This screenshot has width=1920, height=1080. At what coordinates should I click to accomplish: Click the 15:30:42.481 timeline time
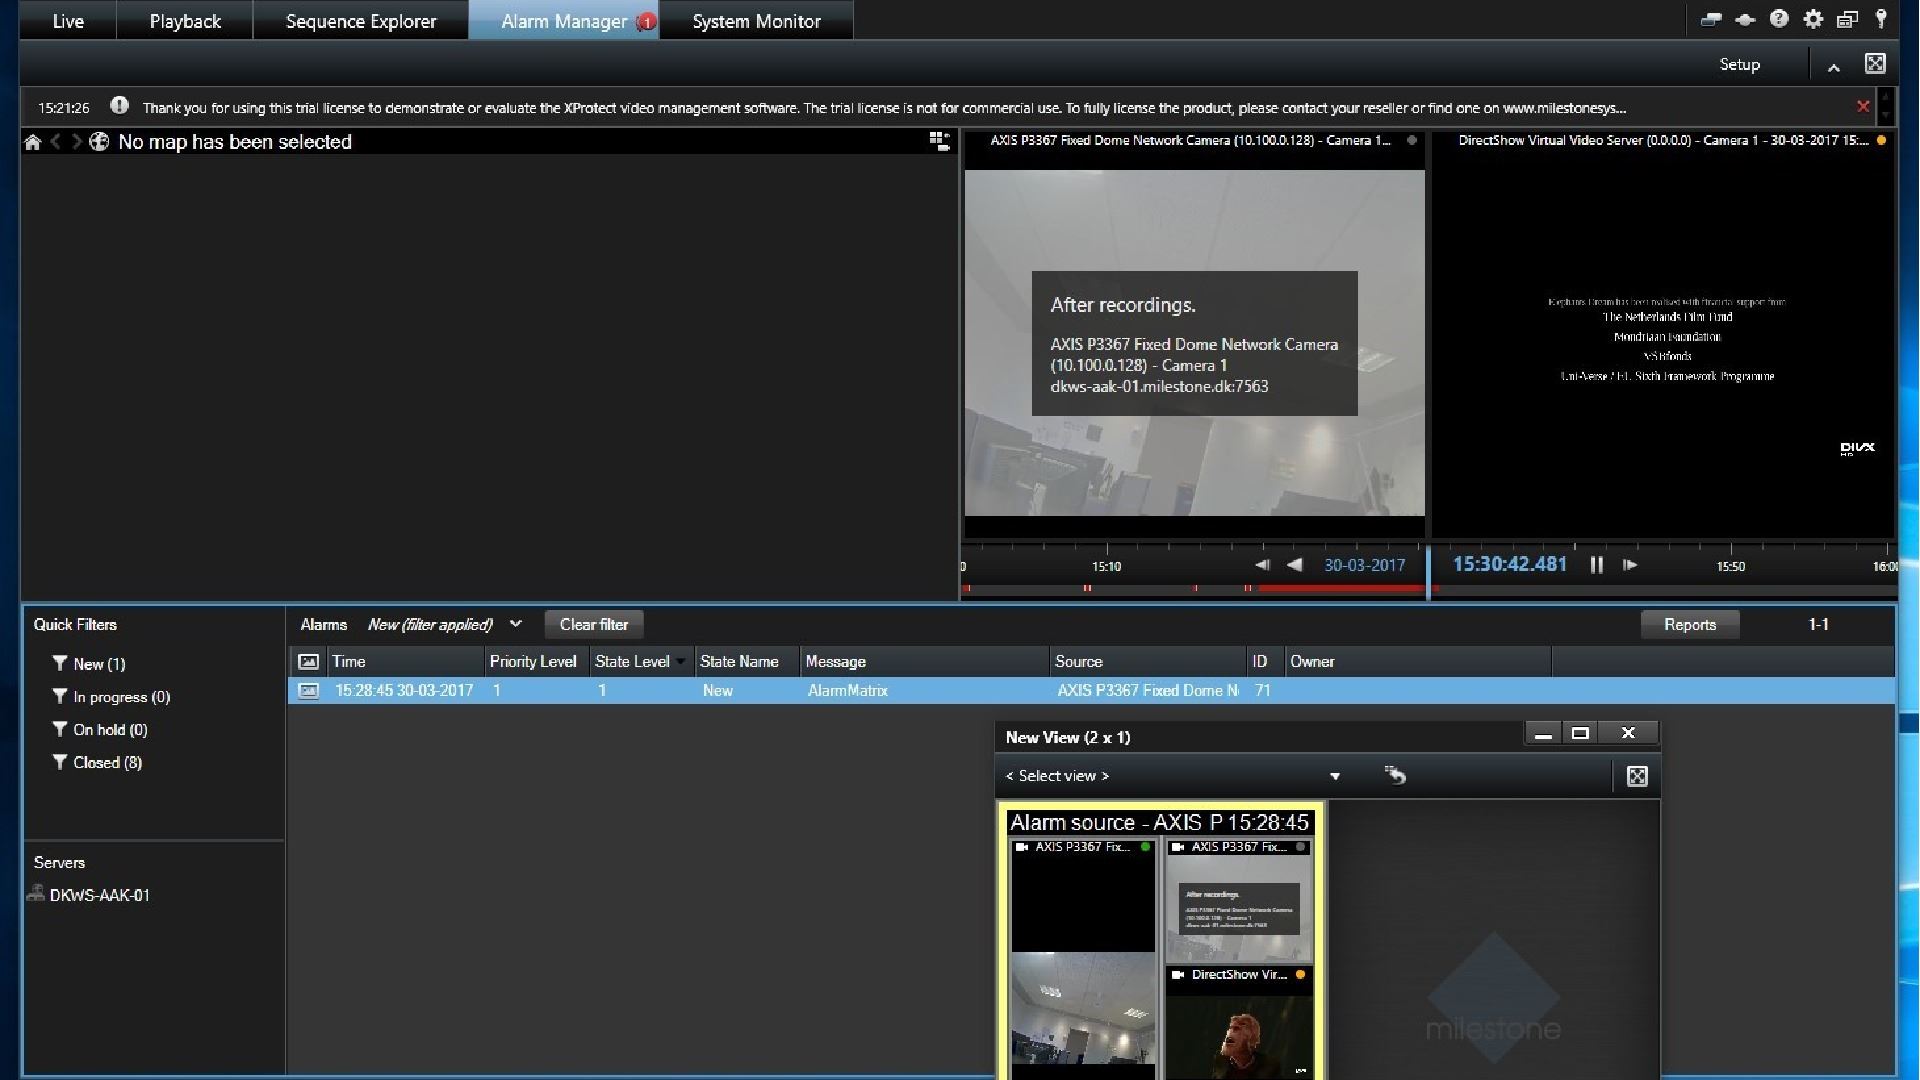1509,564
